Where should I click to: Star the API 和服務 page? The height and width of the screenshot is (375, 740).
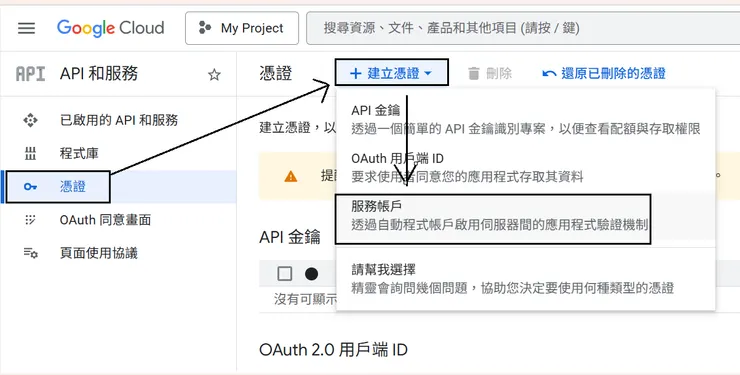(214, 75)
